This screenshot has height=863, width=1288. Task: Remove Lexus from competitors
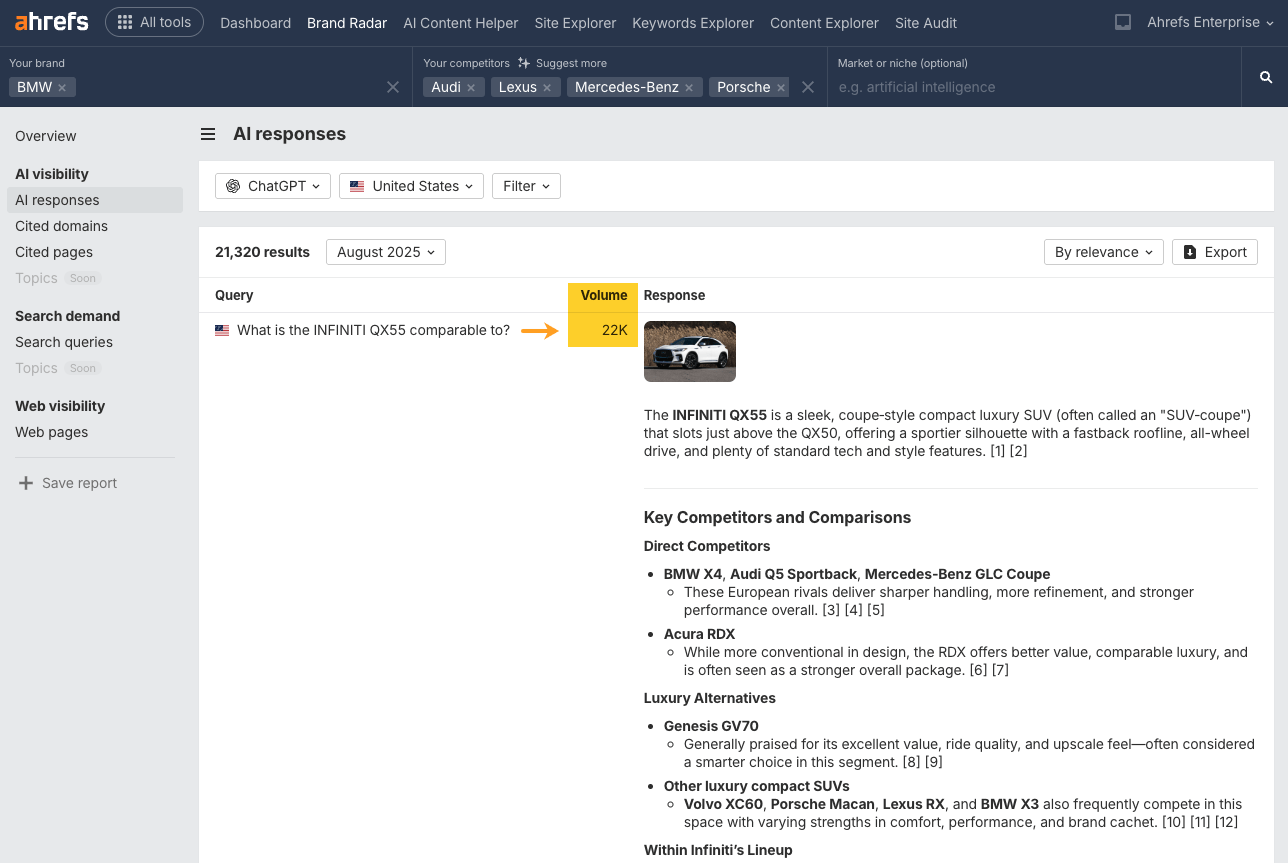pyautogui.click(x=547, y=87)
